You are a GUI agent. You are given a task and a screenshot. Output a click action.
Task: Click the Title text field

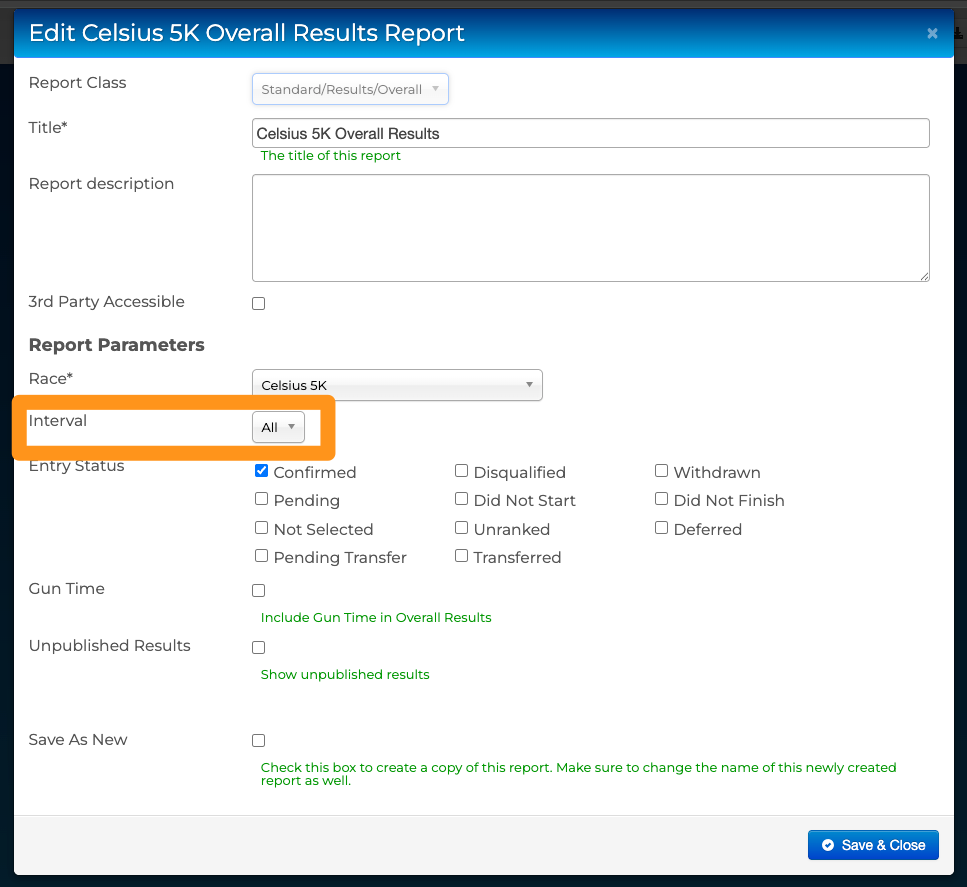[x=590, y=133]
